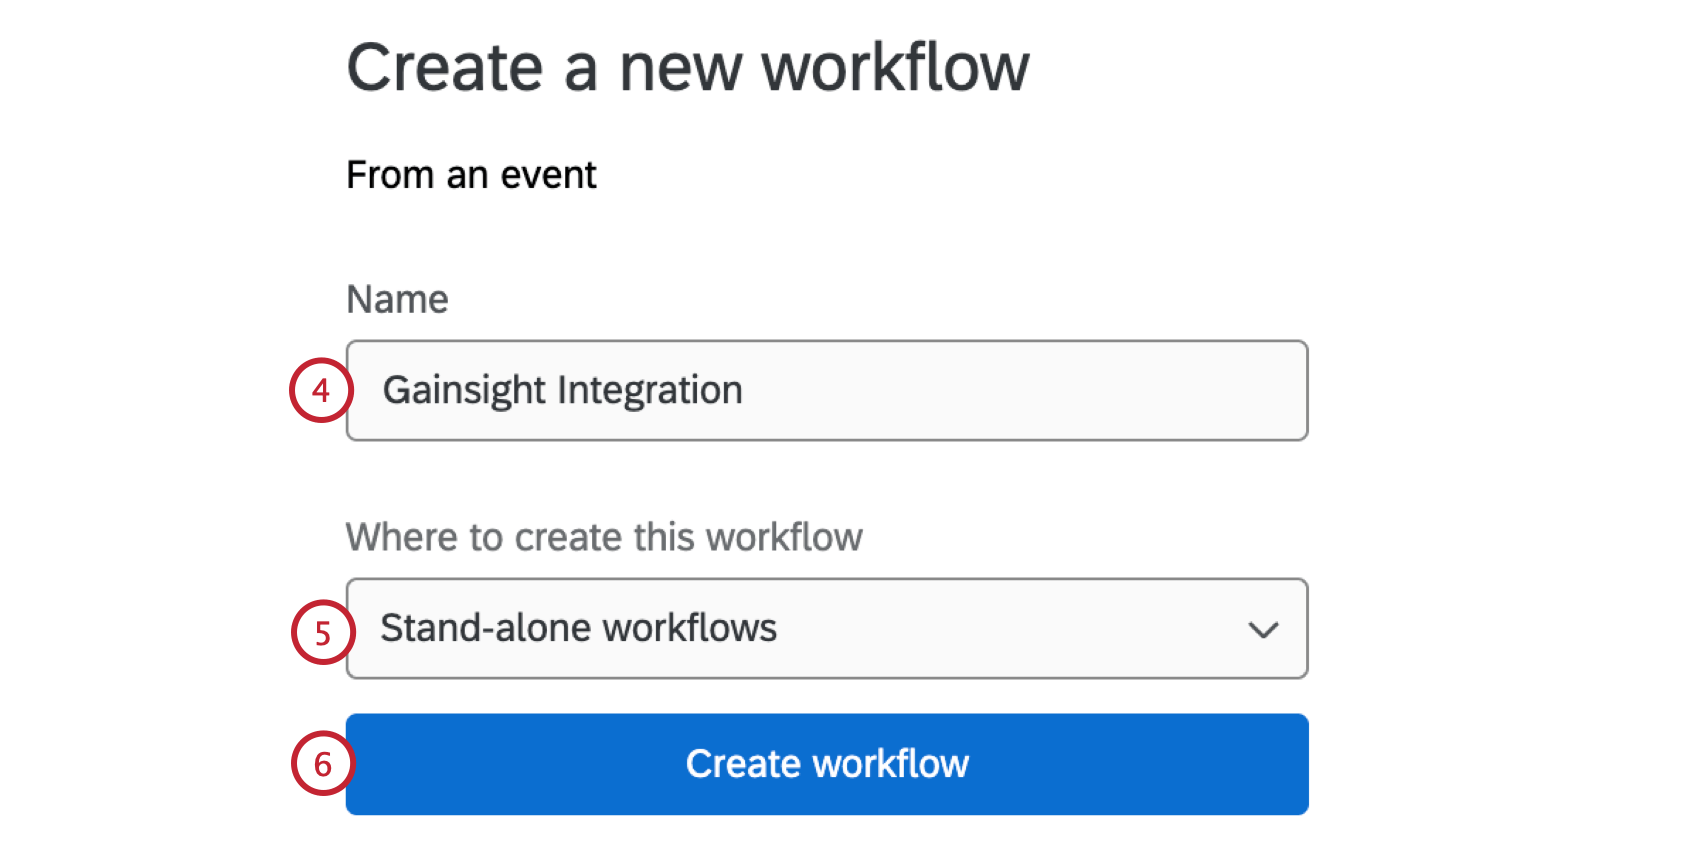
Task: Click the 'Where to create this workflow' label
Action: [x=604, y=537]
